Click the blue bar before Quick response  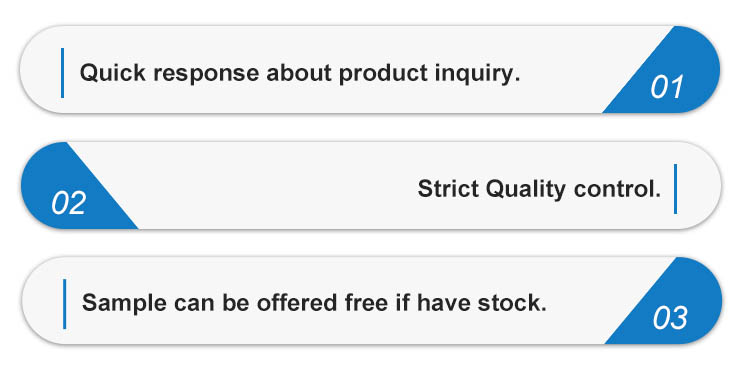click(x=63, y=73)
